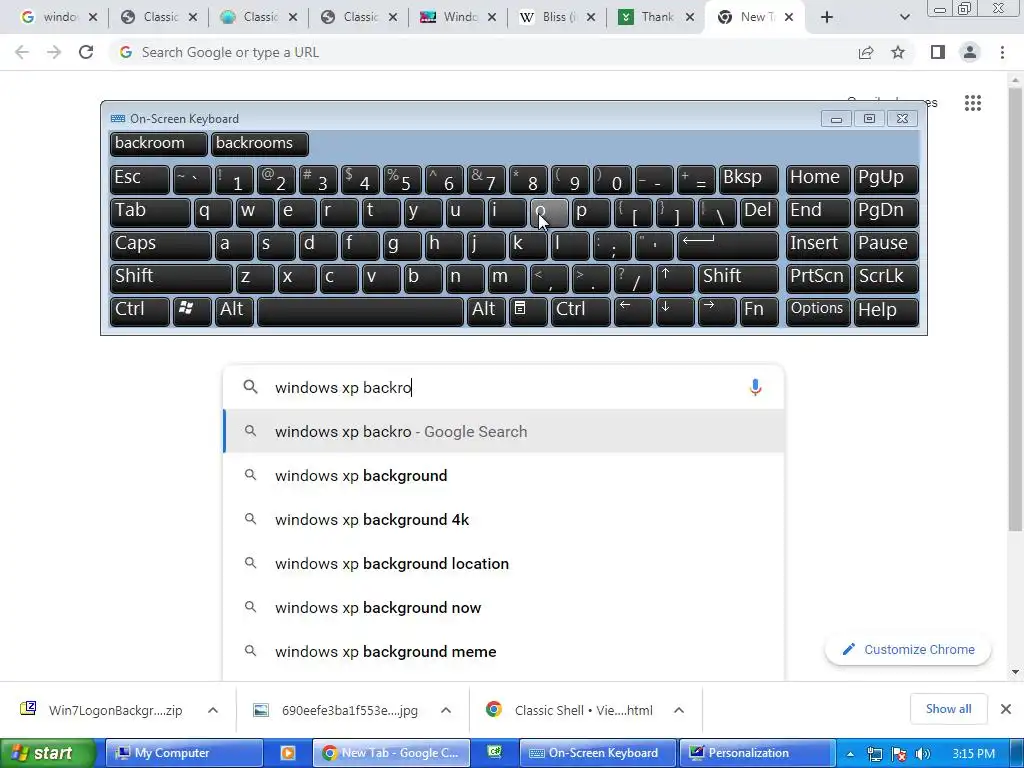1024x768 pixels.
Task: Click the volume icon in the system tray
Action: tap(923, 754)
